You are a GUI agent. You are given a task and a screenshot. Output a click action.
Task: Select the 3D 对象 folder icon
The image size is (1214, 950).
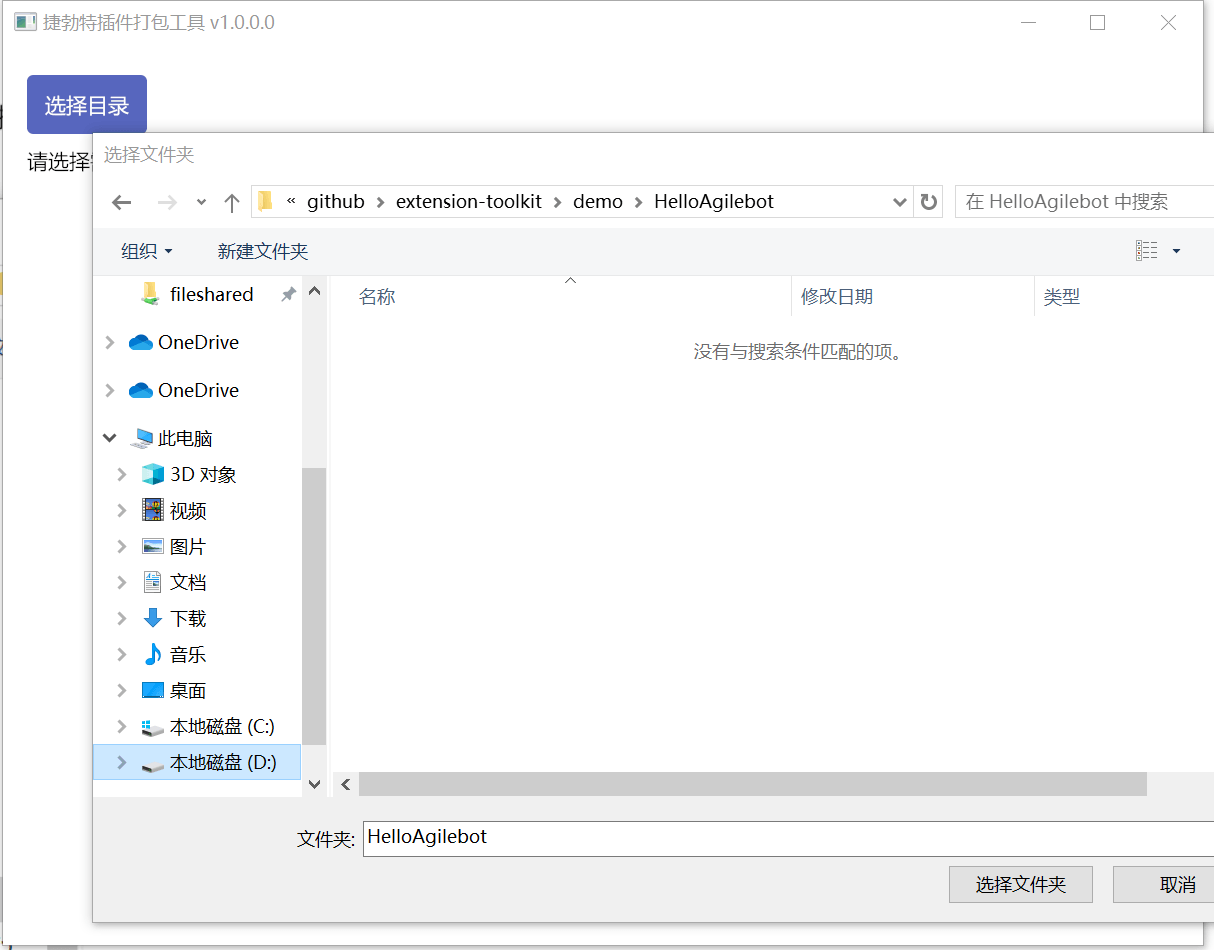click(x=152, y=474)
